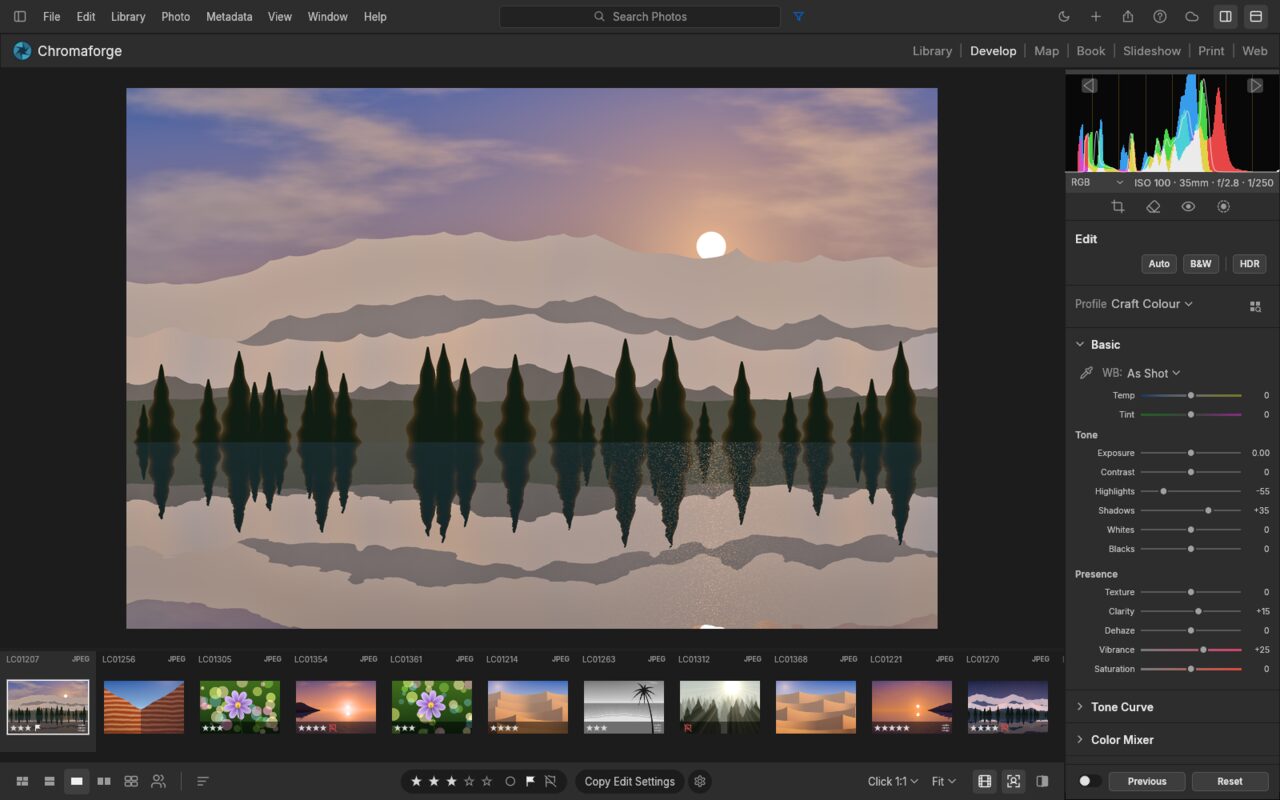This screenshot has height=800, width=1280.
Task: Switch to the Slideshow module tab
Action: pyautogui.click(x=1151, y=51)
